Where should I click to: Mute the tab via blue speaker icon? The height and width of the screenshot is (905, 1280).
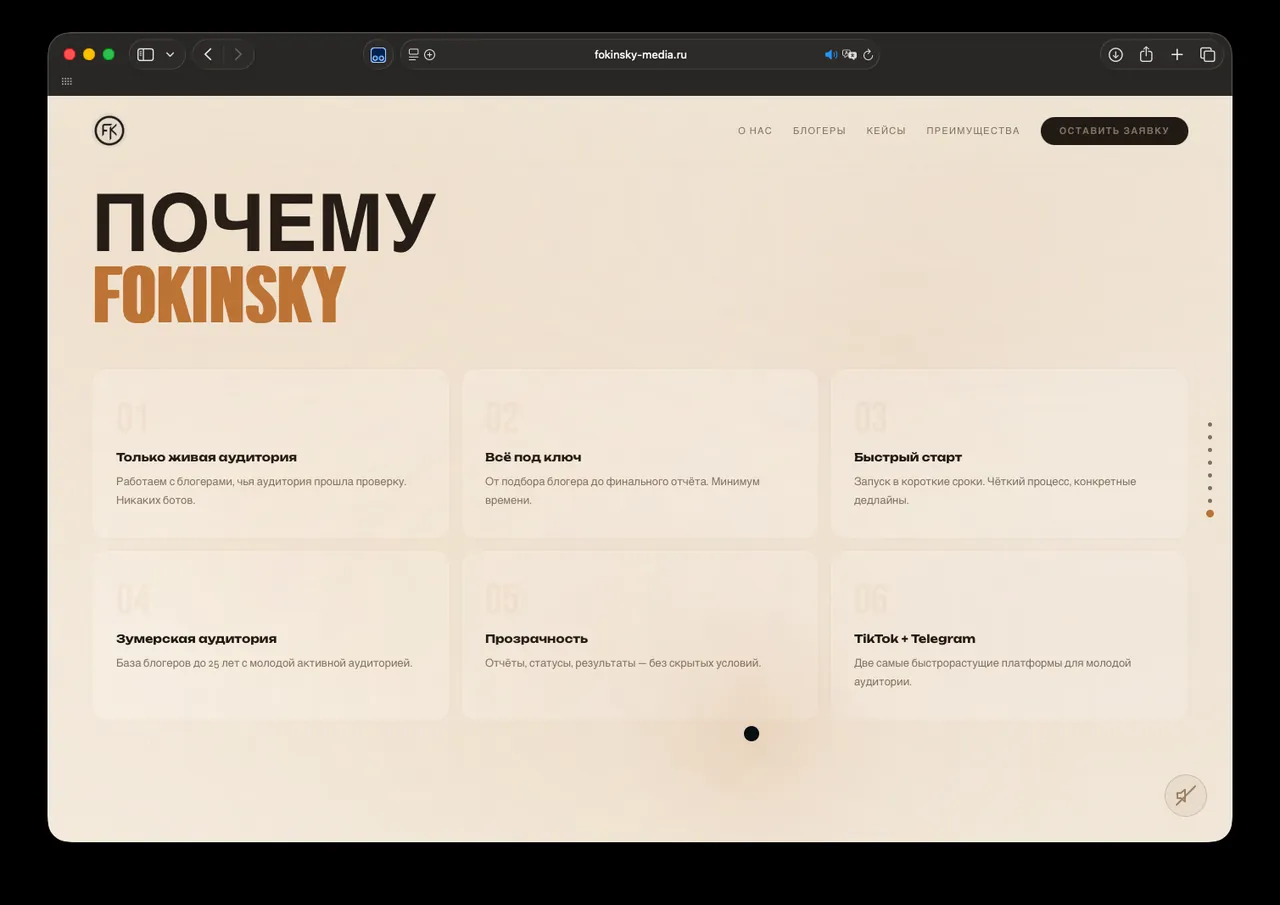831,55
